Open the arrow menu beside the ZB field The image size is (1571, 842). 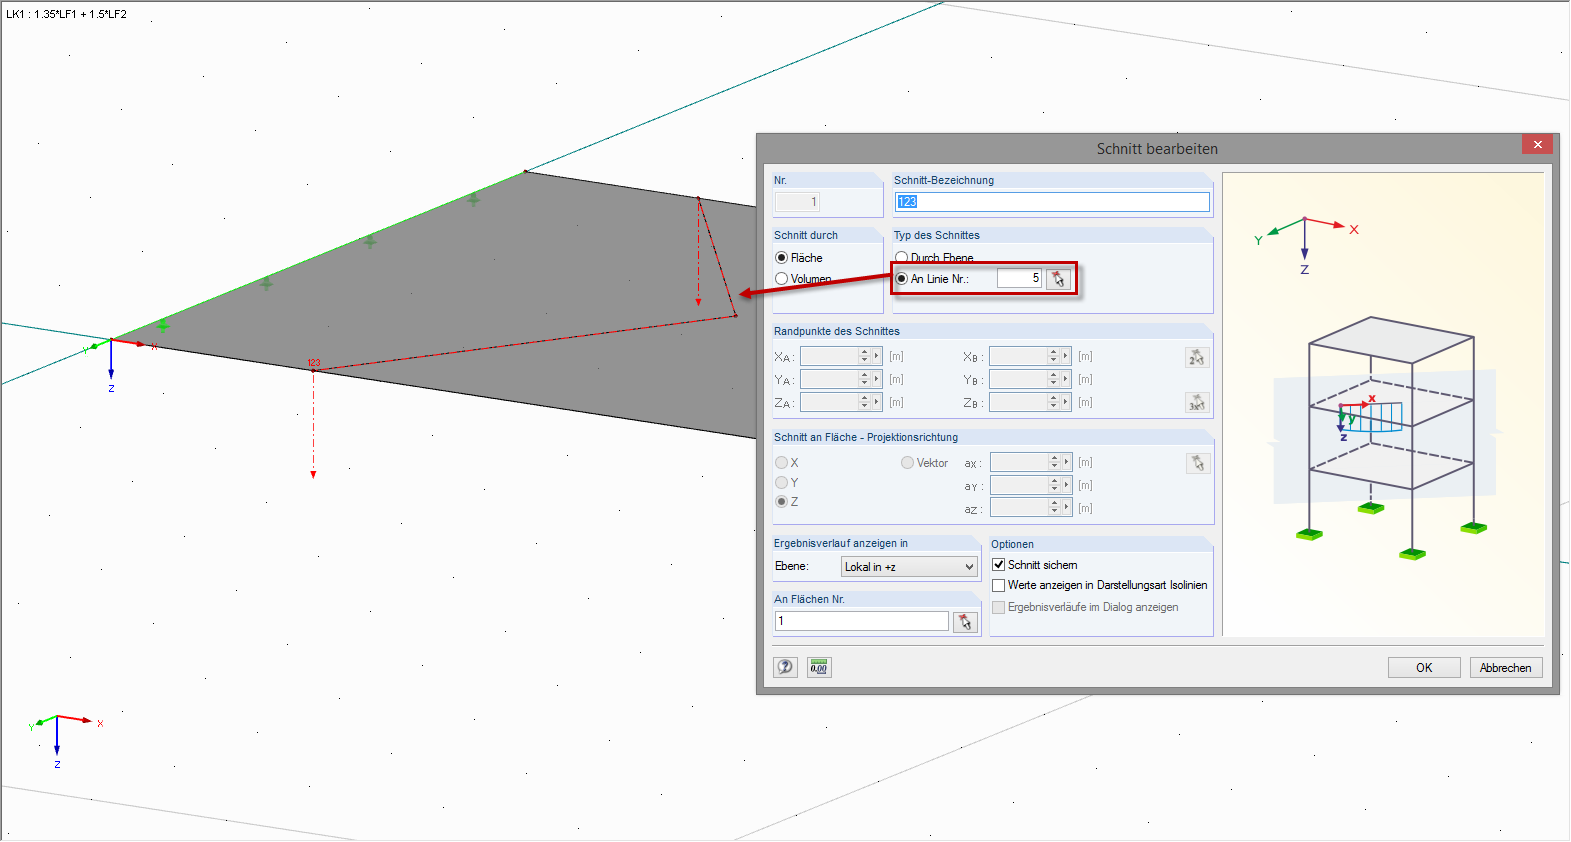(1066, 402)
